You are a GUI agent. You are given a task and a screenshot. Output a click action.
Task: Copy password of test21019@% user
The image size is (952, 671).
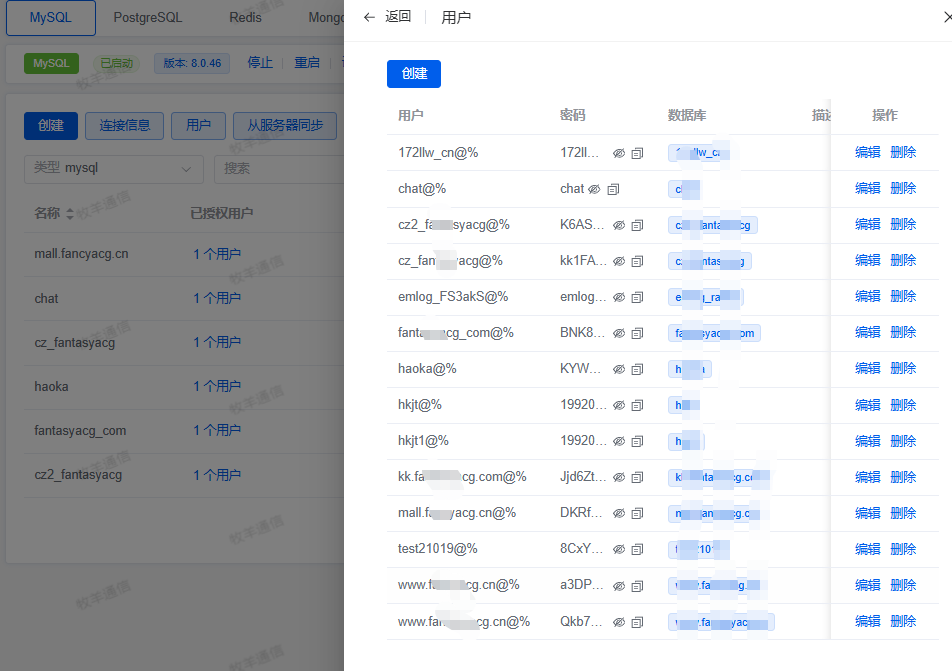pos(637,550)
